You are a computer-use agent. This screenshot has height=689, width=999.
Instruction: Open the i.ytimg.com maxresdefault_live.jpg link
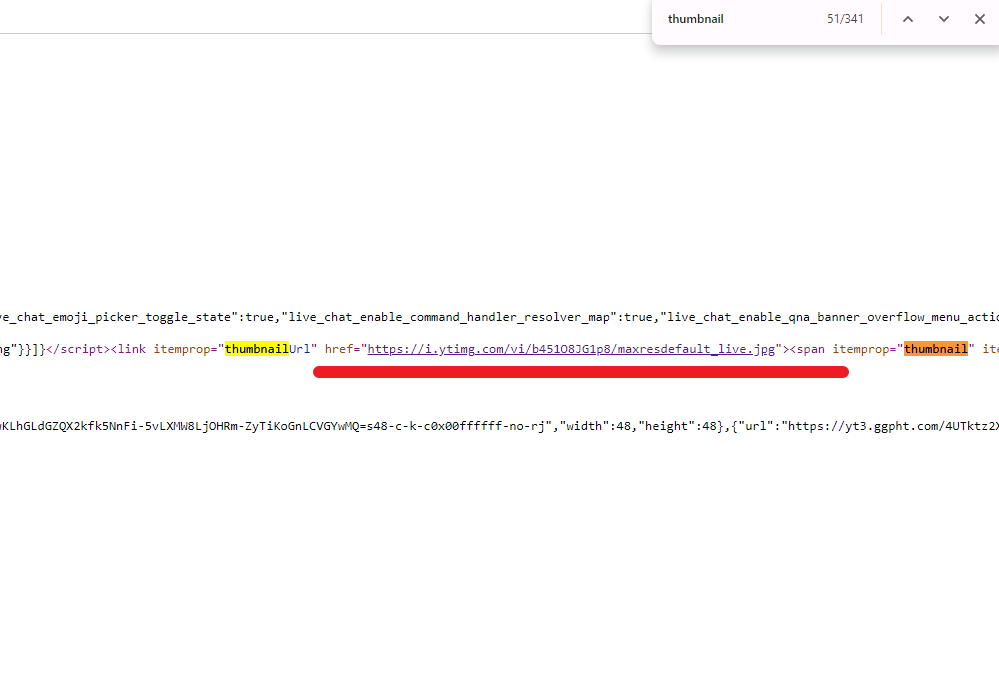(572, 349)
